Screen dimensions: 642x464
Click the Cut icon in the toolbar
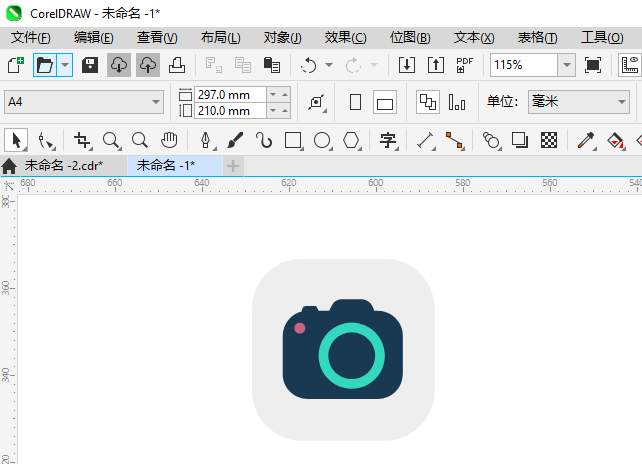point(214,65)
